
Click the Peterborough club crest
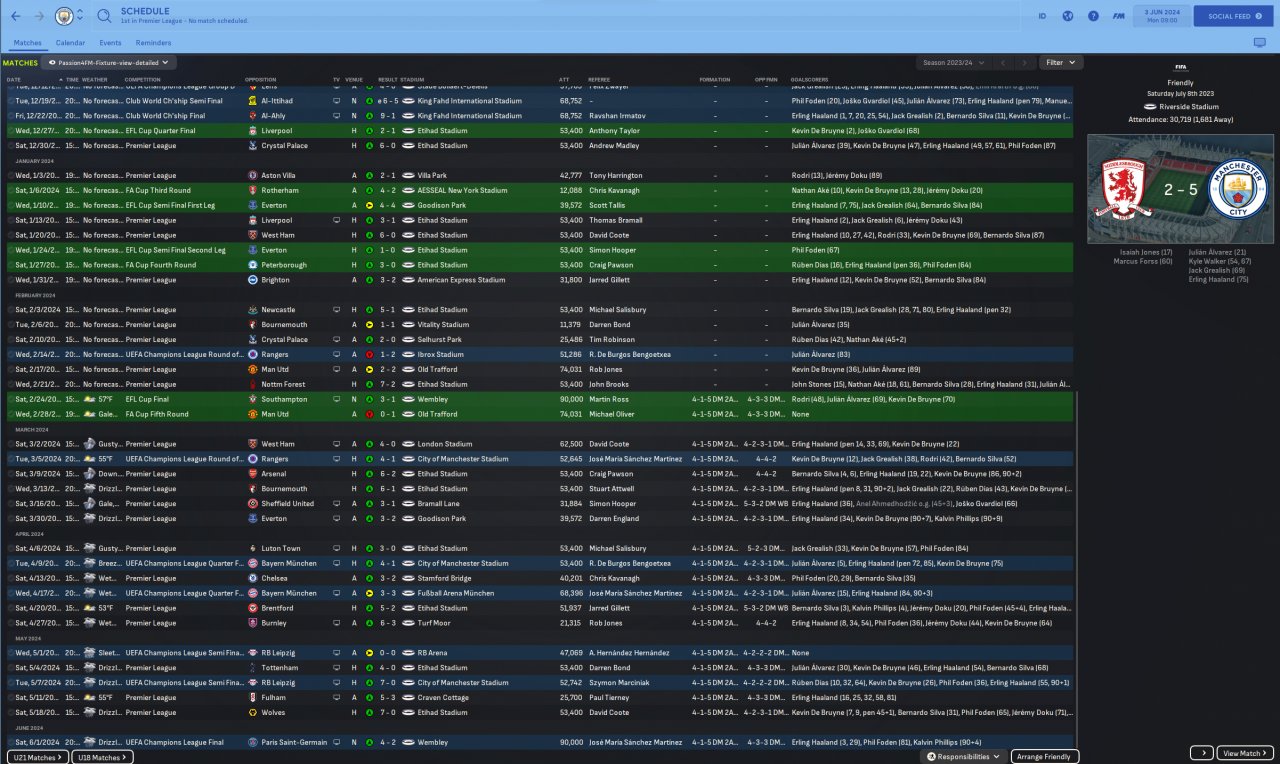(x=252, y=265)
